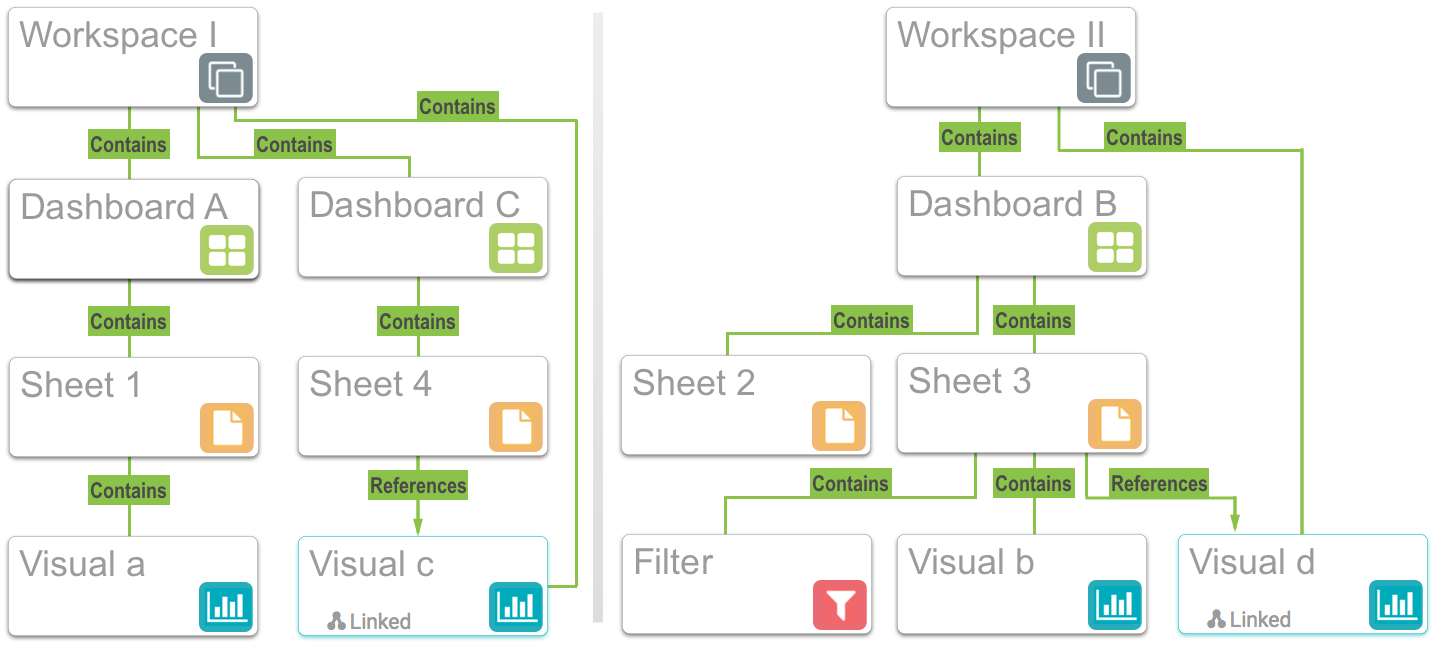Click the Contains label between Dashboard B and Sheet 2
This screenshot has width=1437, height=646.
click(871, 321)
